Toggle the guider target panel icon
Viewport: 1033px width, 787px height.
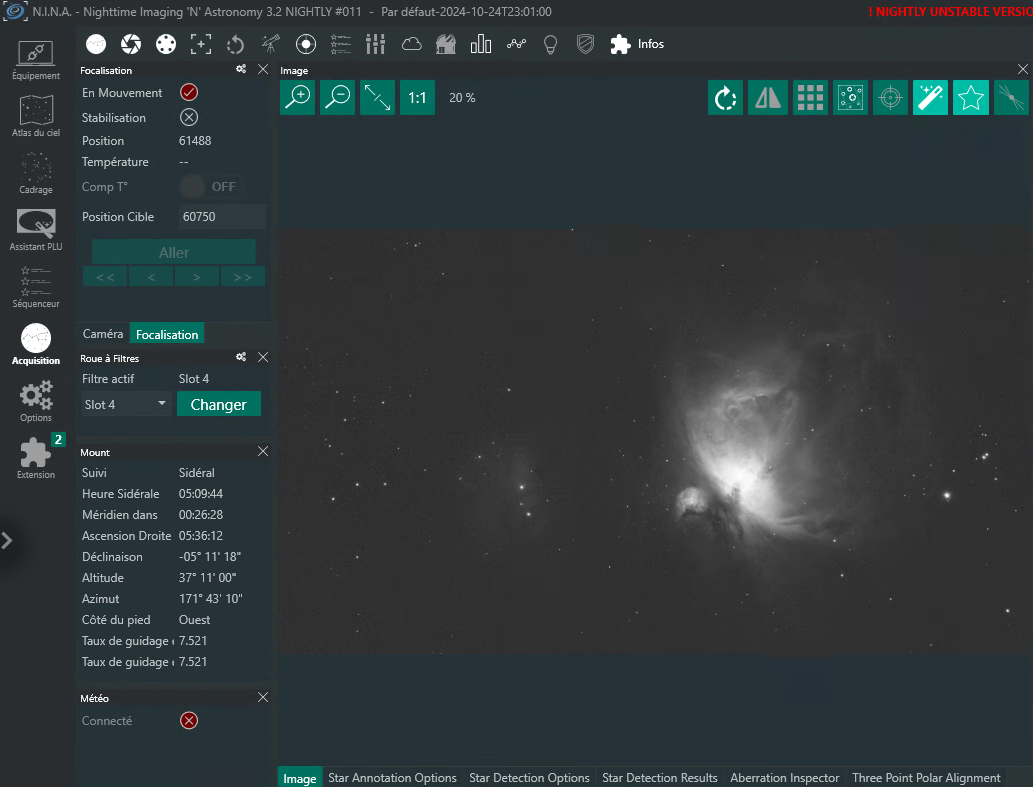click(306, 44)
